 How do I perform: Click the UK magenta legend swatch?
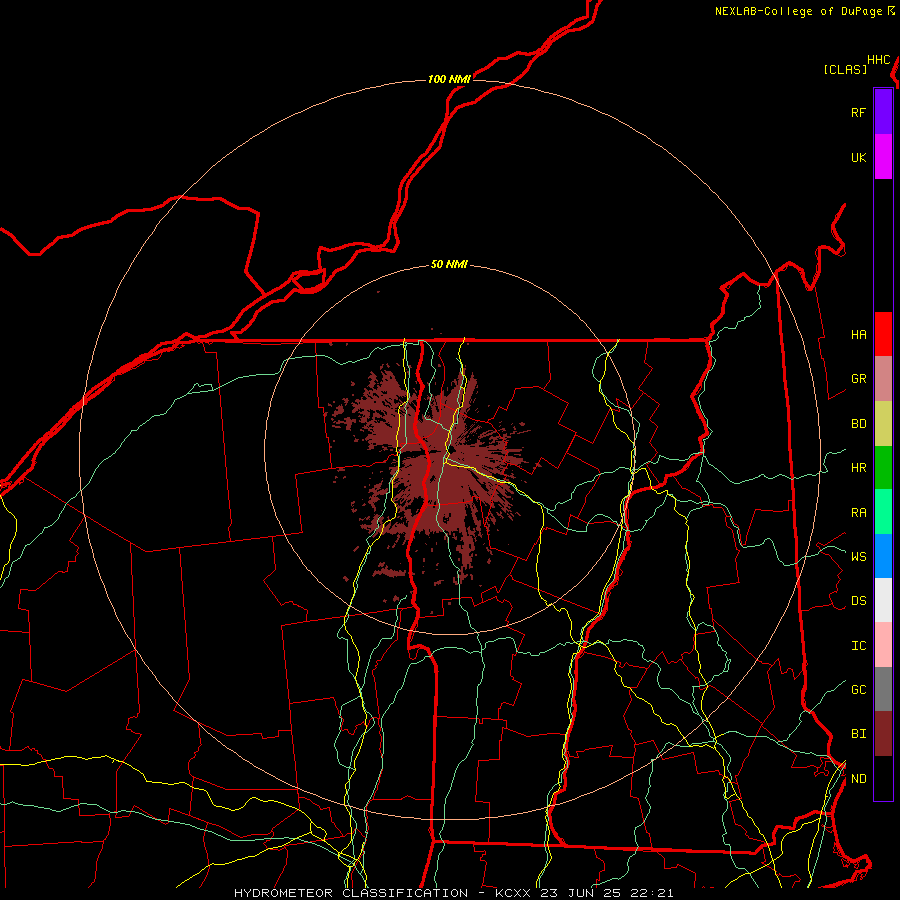[883, 157]
